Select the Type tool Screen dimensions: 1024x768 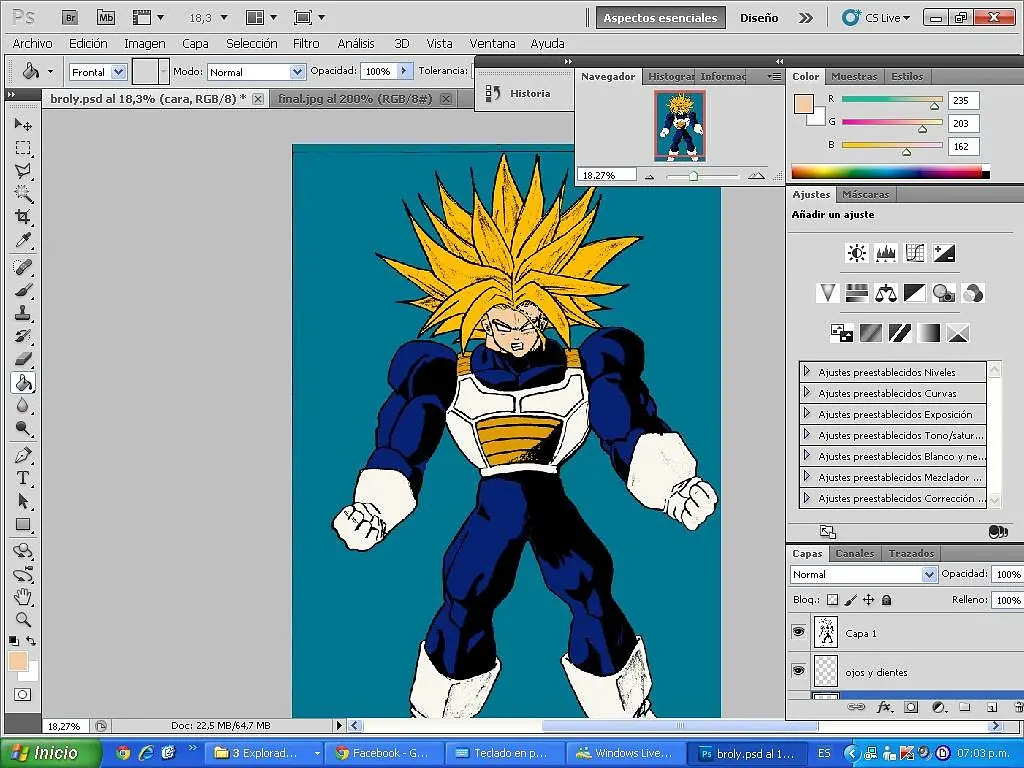23,478
